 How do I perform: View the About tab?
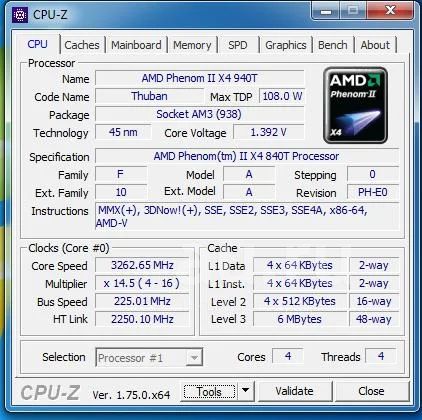coord(375,45)
